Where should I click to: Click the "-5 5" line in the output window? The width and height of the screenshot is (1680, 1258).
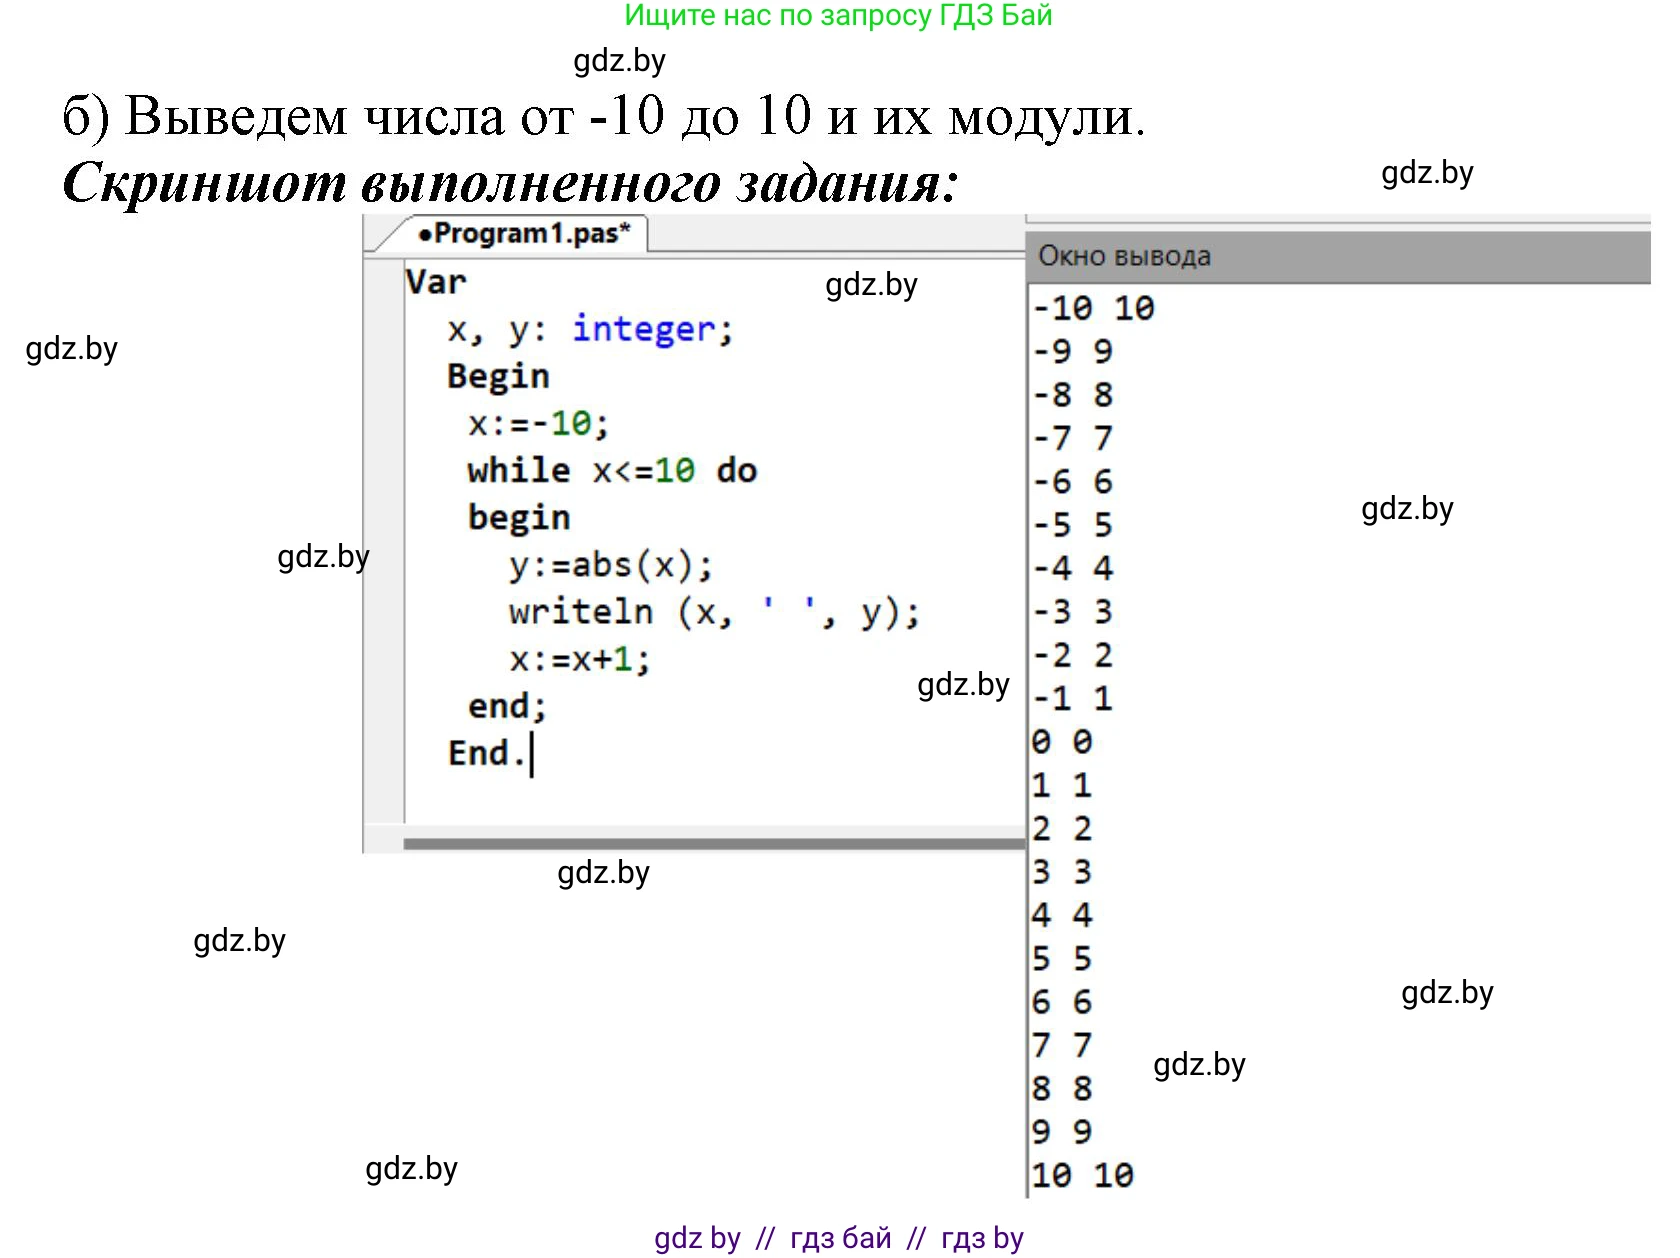pyautogui.click(x=1072, y=525)
